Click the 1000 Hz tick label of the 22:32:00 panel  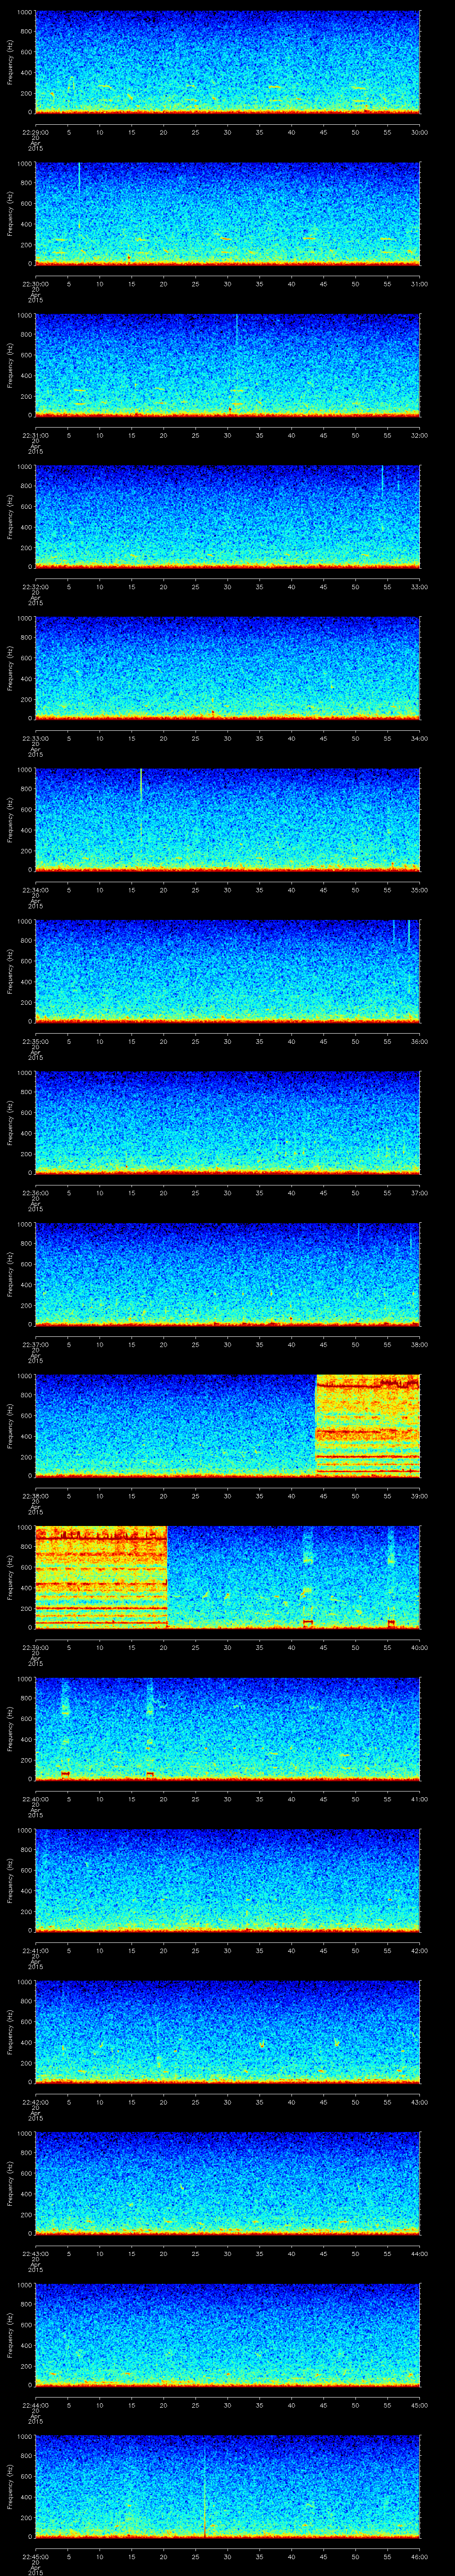pos(24,467)
